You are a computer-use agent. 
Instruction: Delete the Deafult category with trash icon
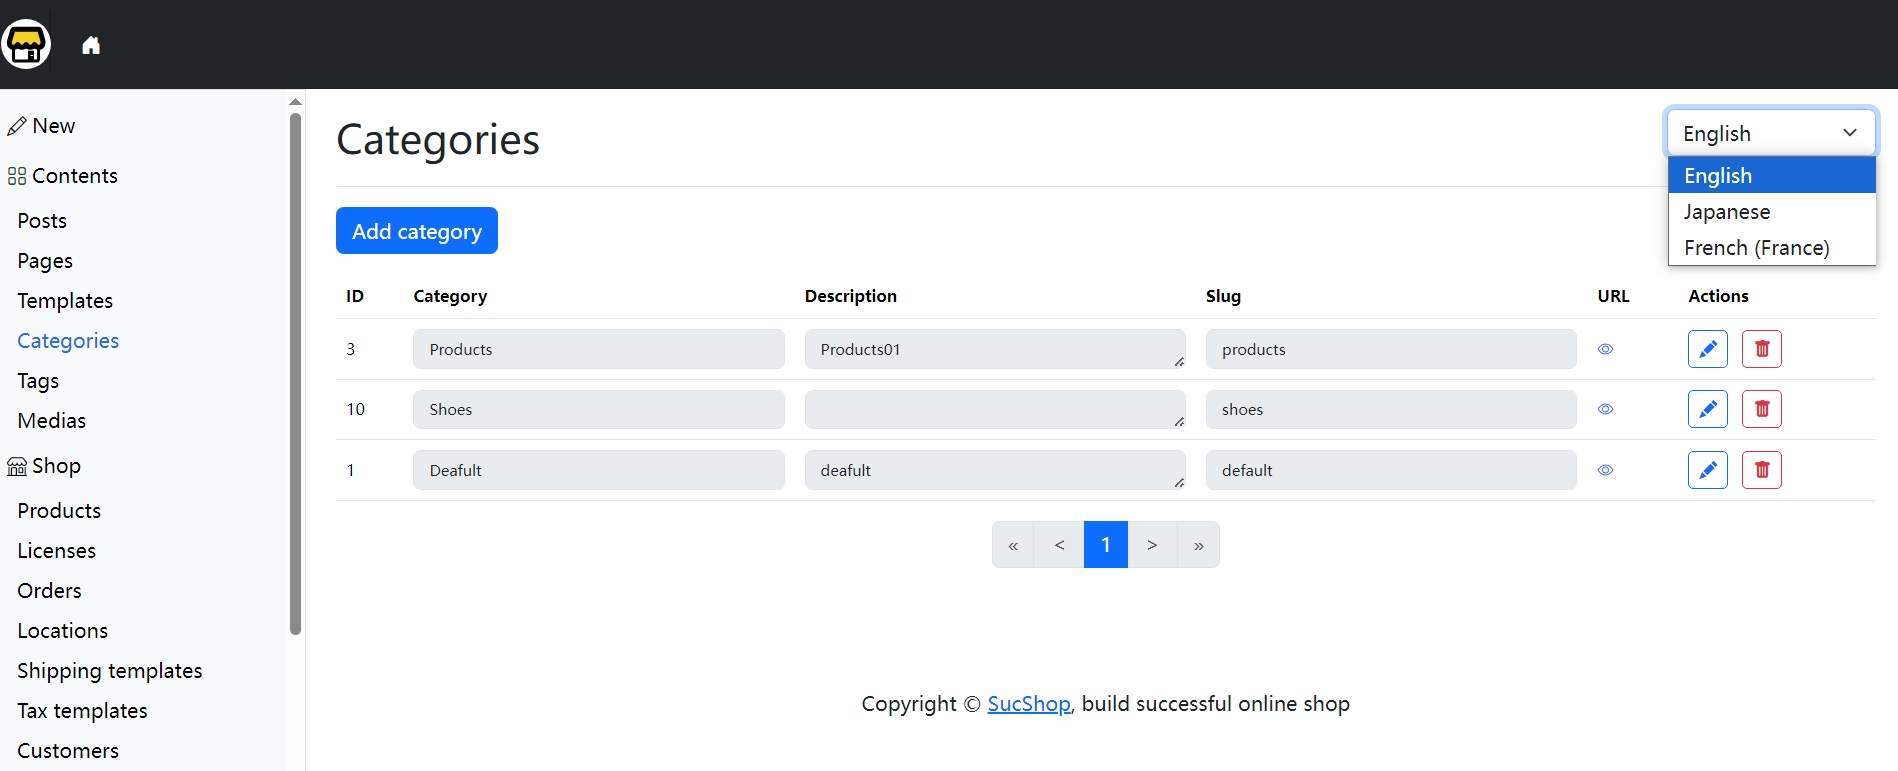[x=1761, y=470]
